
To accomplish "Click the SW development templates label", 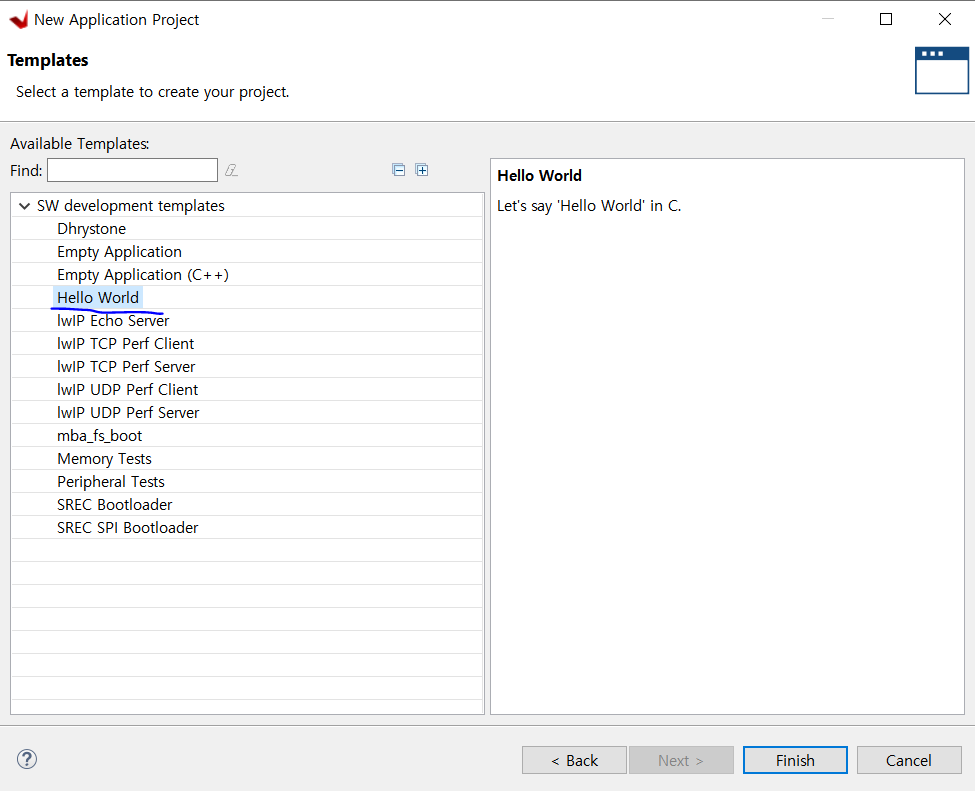I will pos(131,206).
